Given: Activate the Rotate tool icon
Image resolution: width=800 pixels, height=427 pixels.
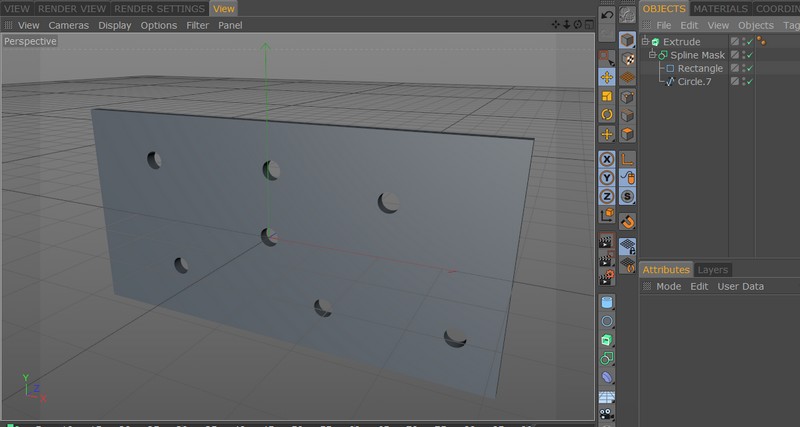Looking at the screenshot, I should pos(607,114).
